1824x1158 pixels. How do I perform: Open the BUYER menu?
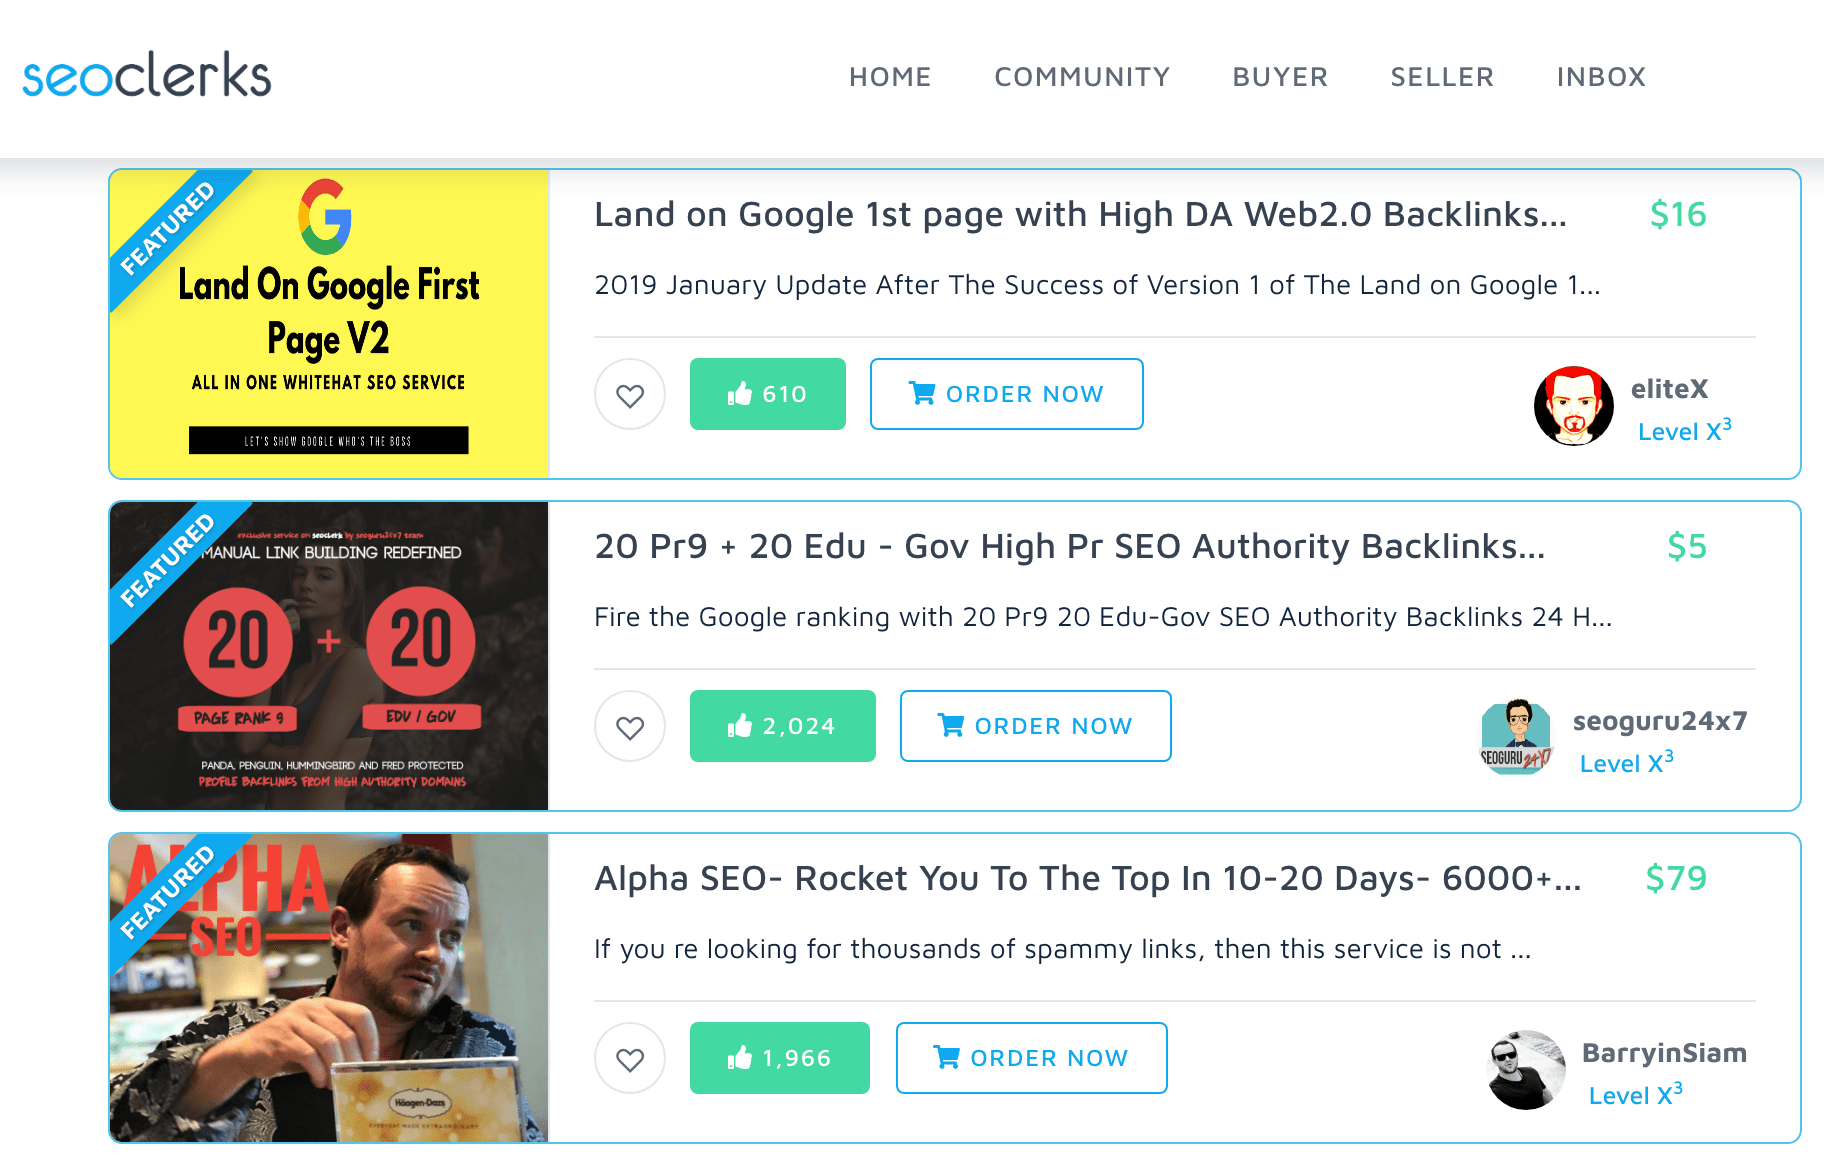(1280, 77)
